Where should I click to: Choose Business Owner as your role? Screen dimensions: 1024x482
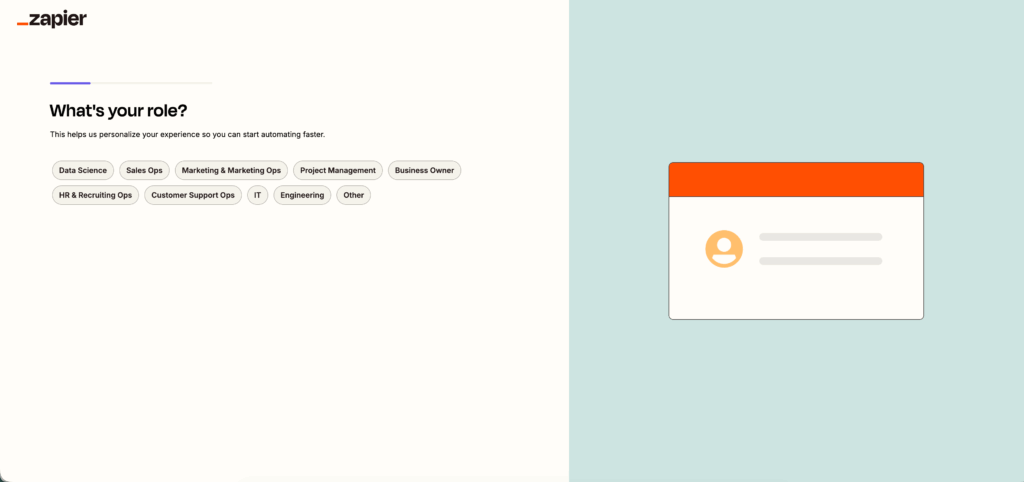pos(424,170)
